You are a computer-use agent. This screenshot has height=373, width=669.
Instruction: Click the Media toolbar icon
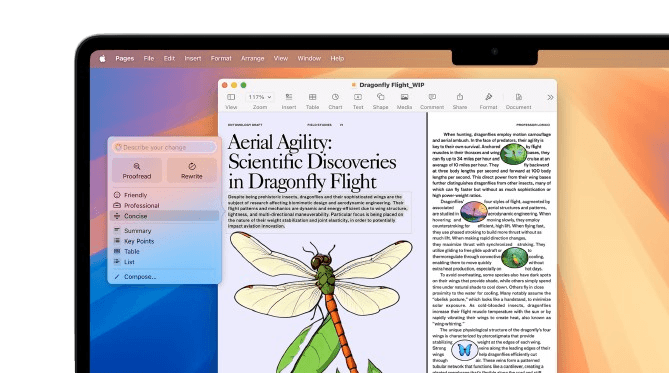coord(404,97)
